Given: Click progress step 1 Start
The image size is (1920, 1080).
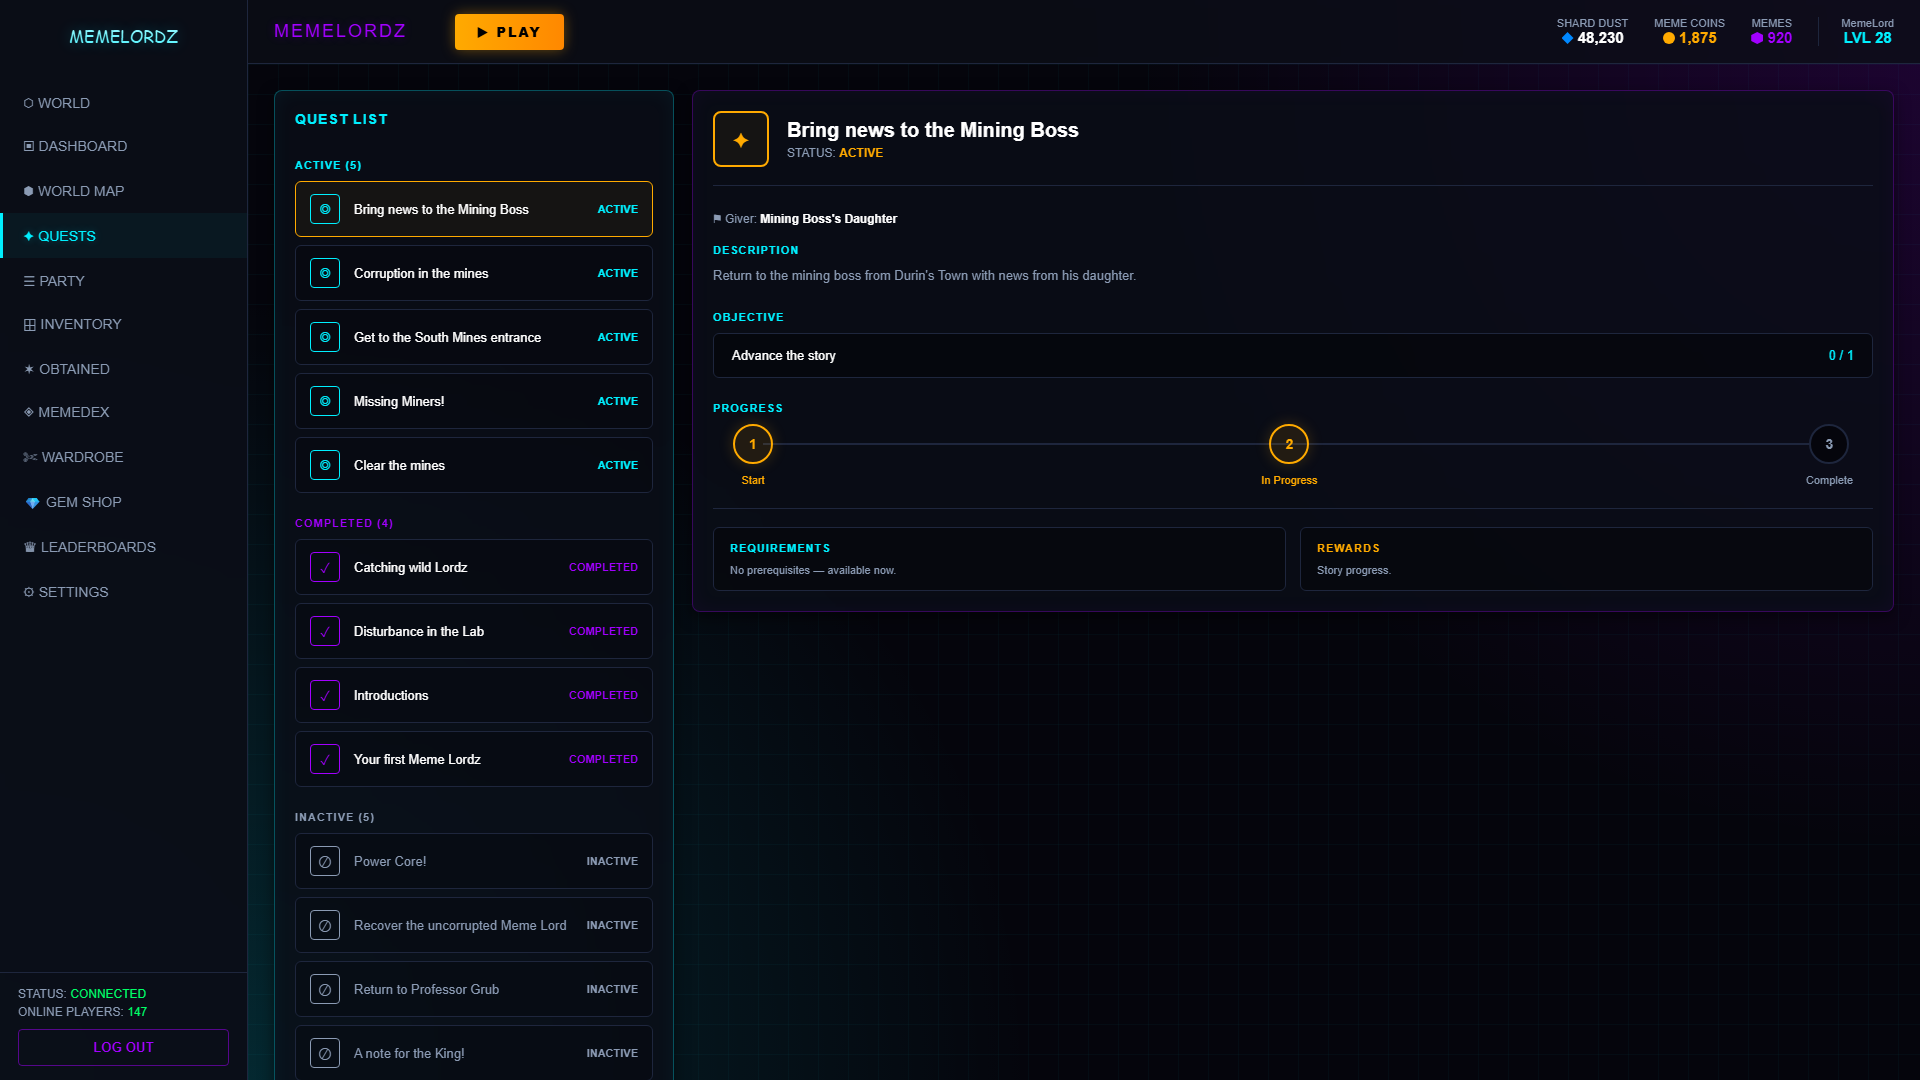Looking at the screenshot, I should pos(753,444).
